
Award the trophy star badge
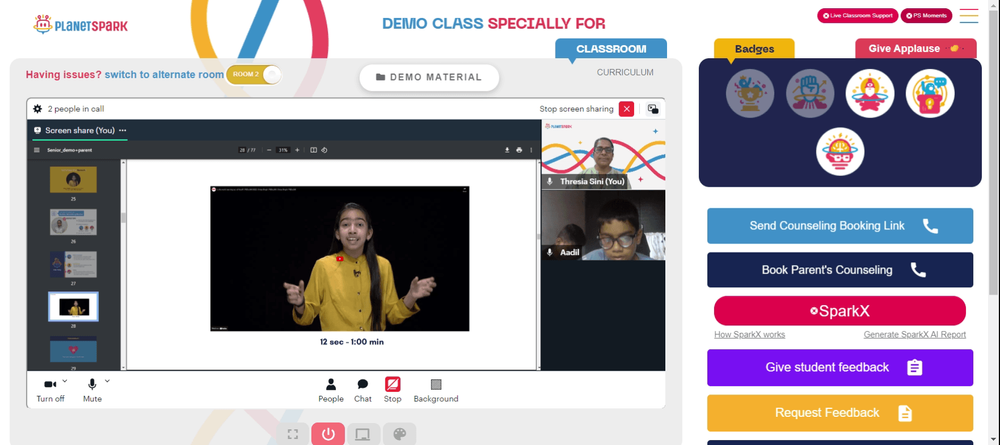coord(750,94)
